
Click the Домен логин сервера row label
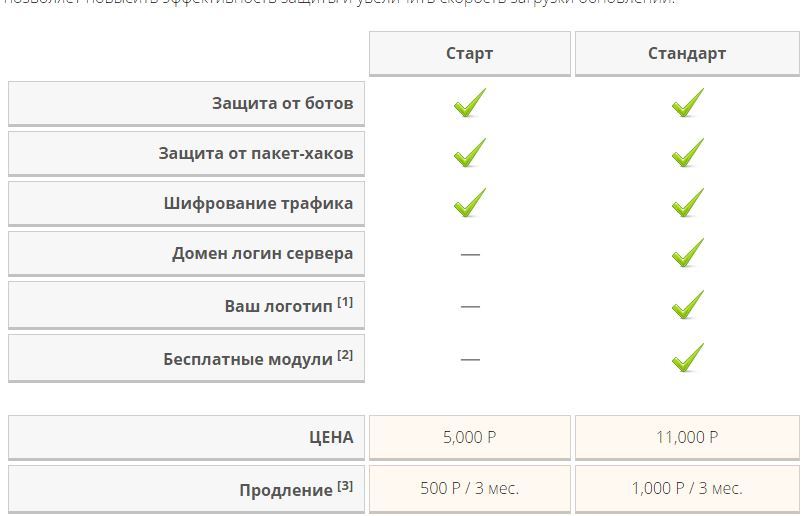[262, 254]
